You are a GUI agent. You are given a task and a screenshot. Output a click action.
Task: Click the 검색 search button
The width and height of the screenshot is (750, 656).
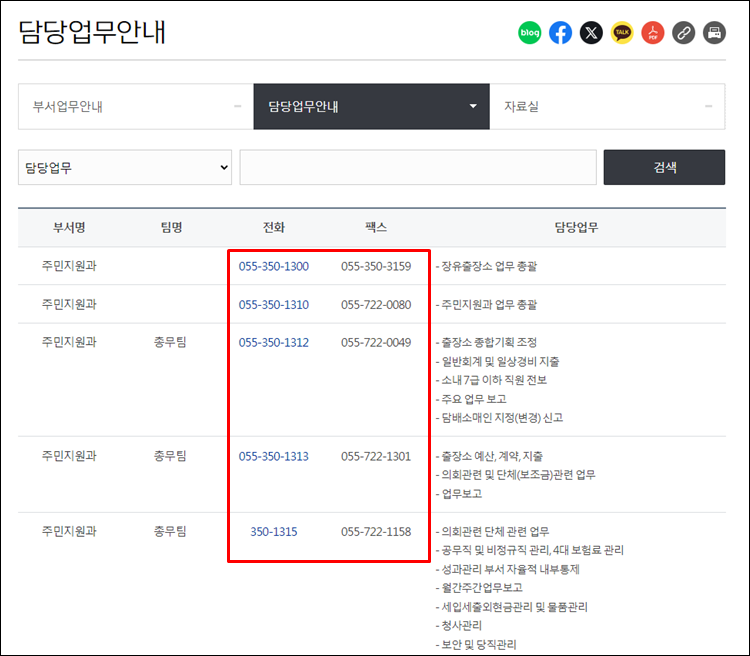(664, 167)
